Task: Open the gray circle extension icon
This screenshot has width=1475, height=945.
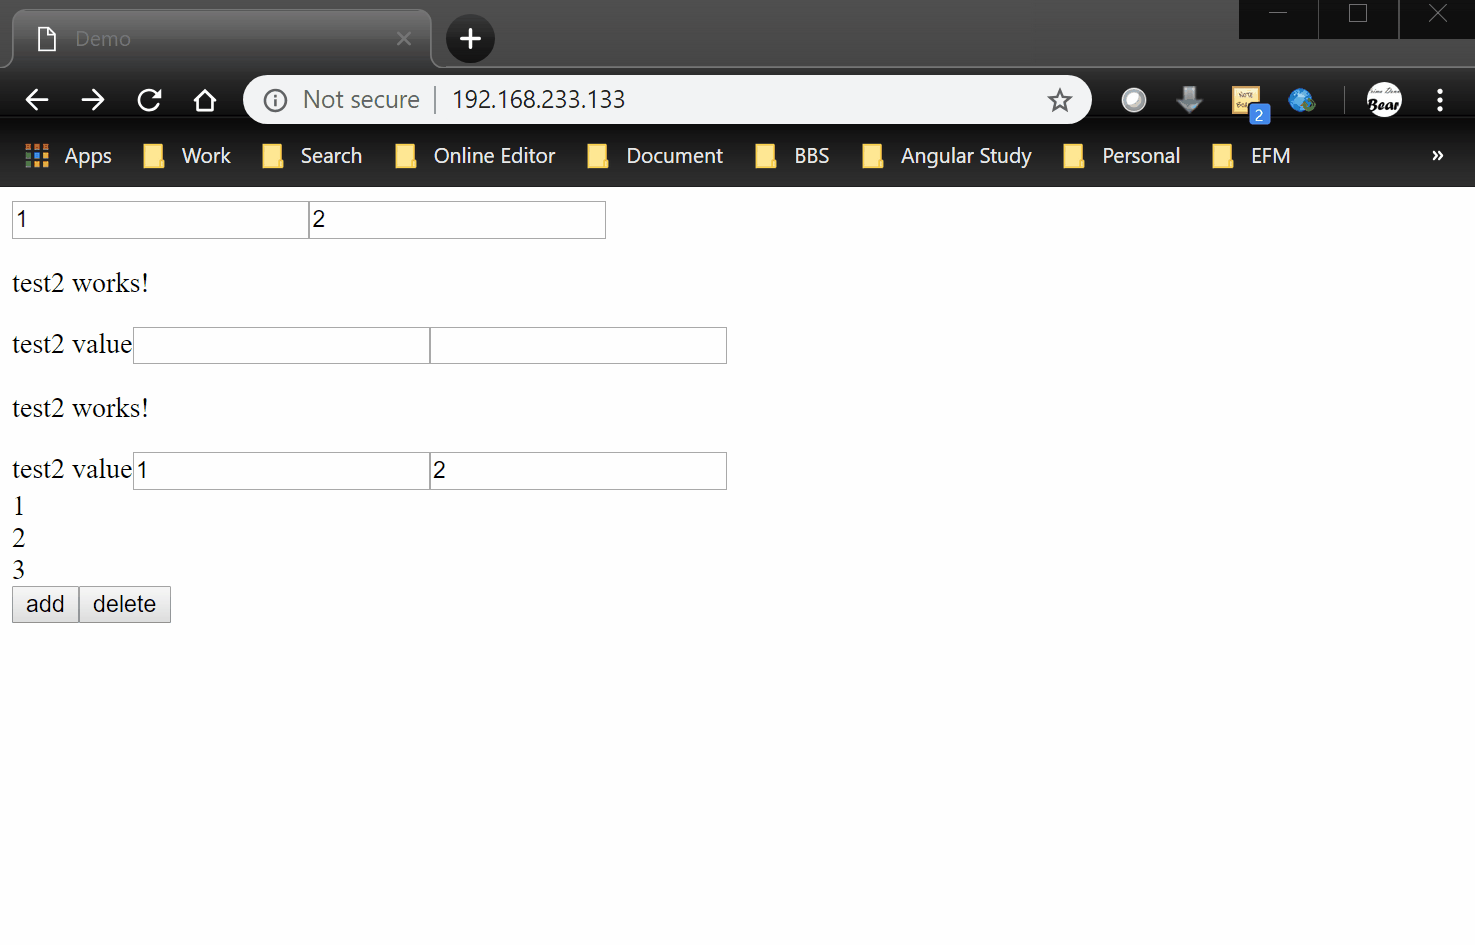Action: [1133, 100]
